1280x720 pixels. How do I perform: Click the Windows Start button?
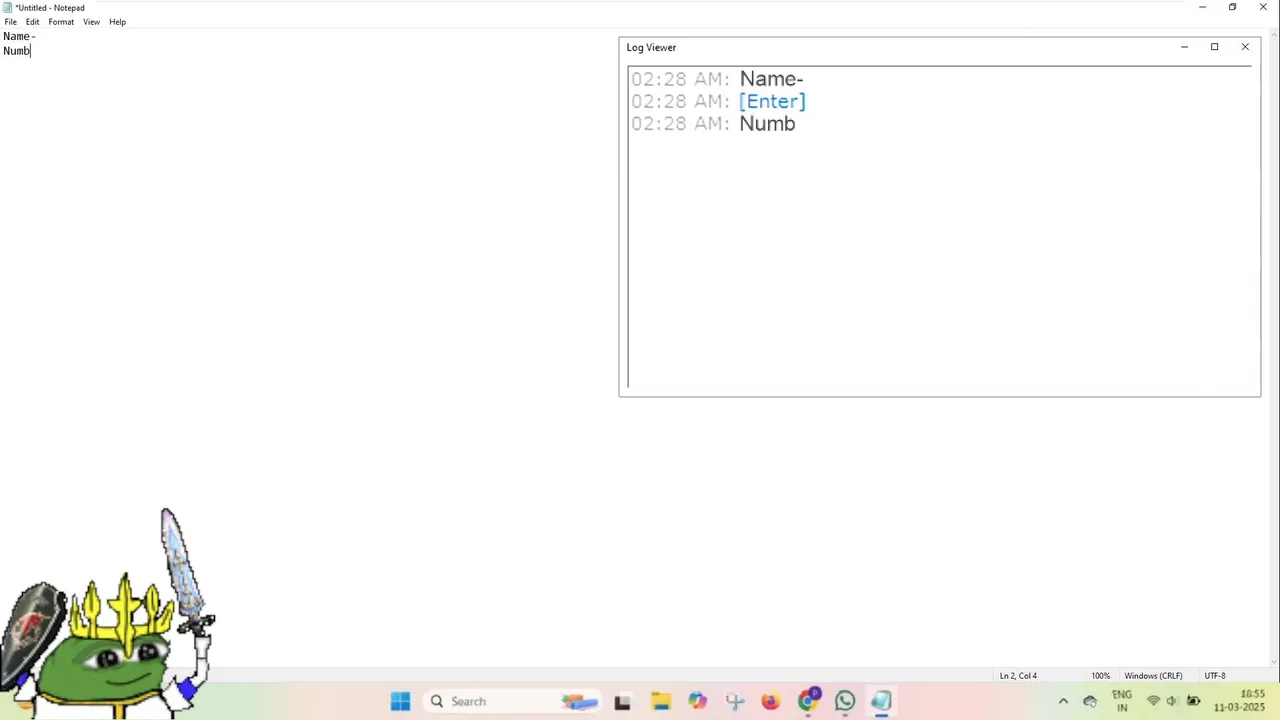tap(400, 702)
